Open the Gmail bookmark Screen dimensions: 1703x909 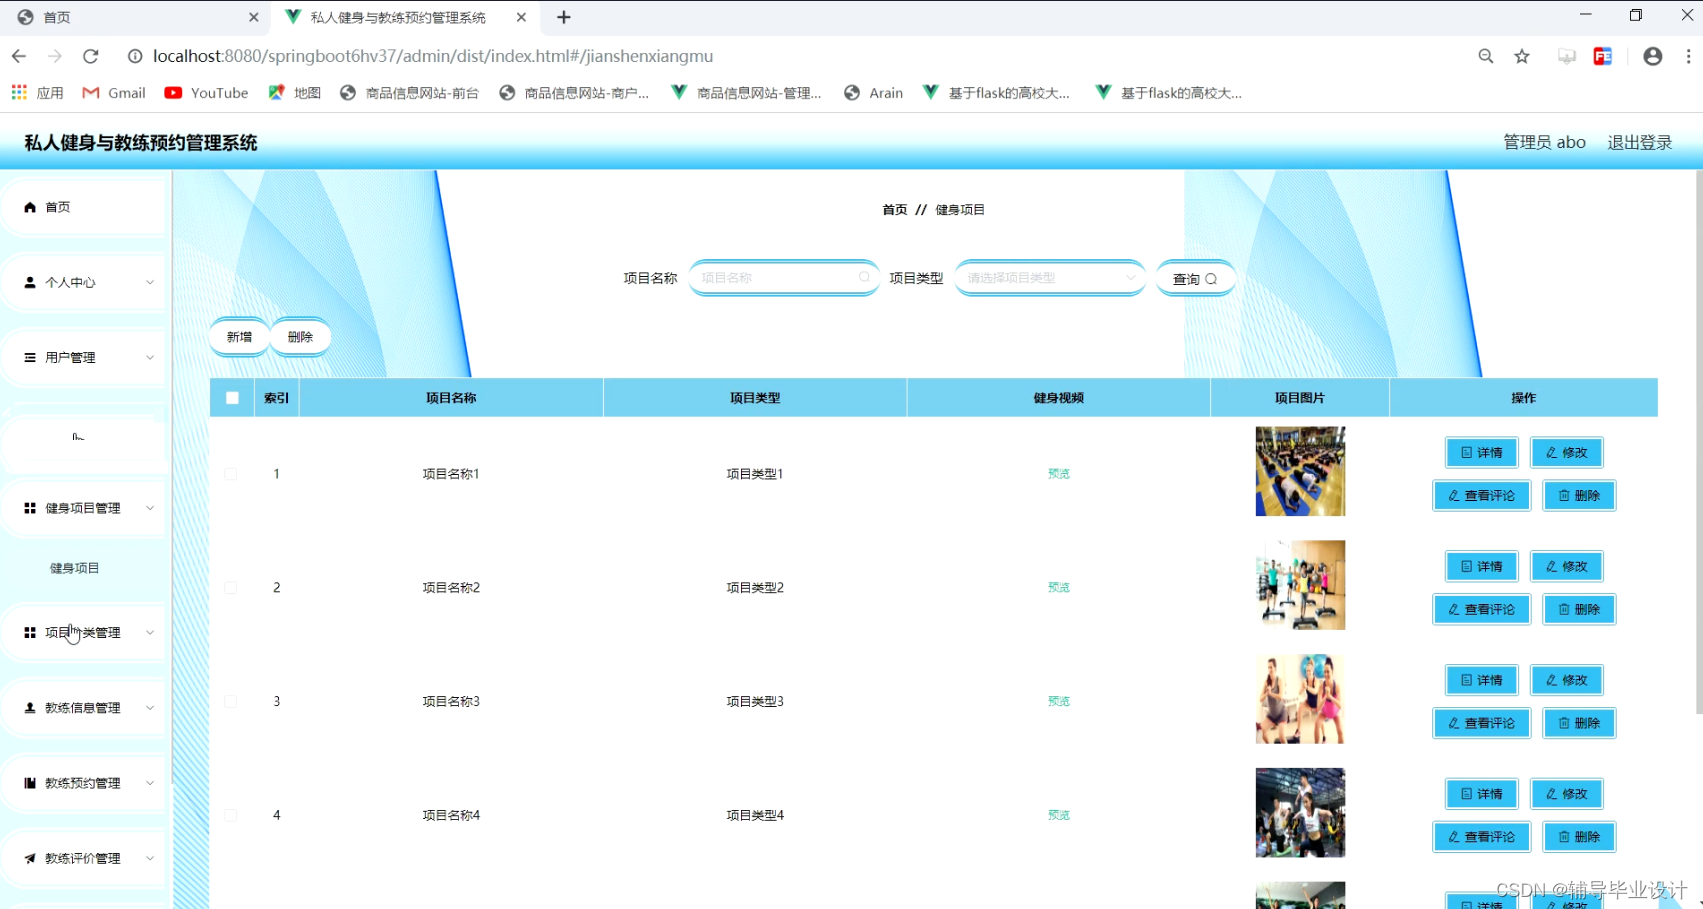pos(114,93)
